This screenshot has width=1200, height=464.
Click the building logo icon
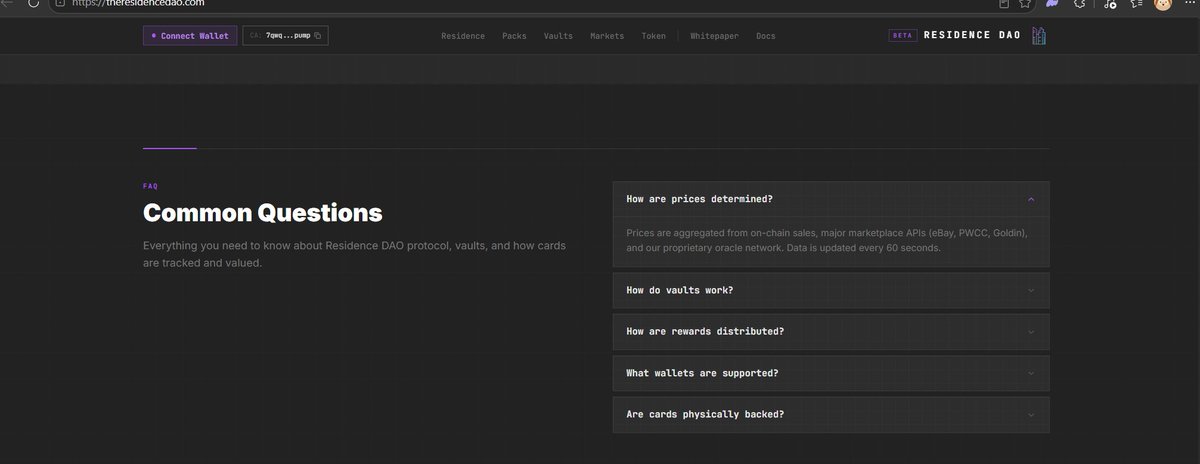[x=1039, y=36]
